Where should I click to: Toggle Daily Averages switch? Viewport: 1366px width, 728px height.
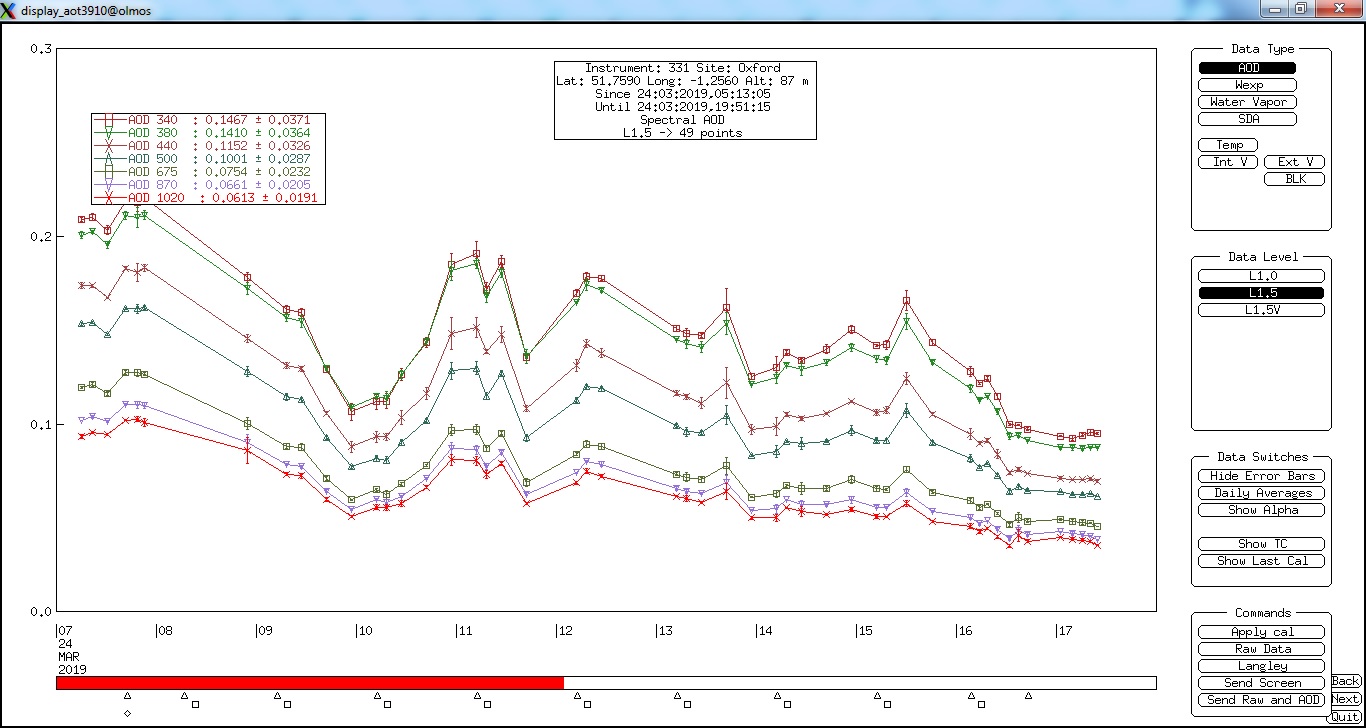click(x=1262, y=493)
